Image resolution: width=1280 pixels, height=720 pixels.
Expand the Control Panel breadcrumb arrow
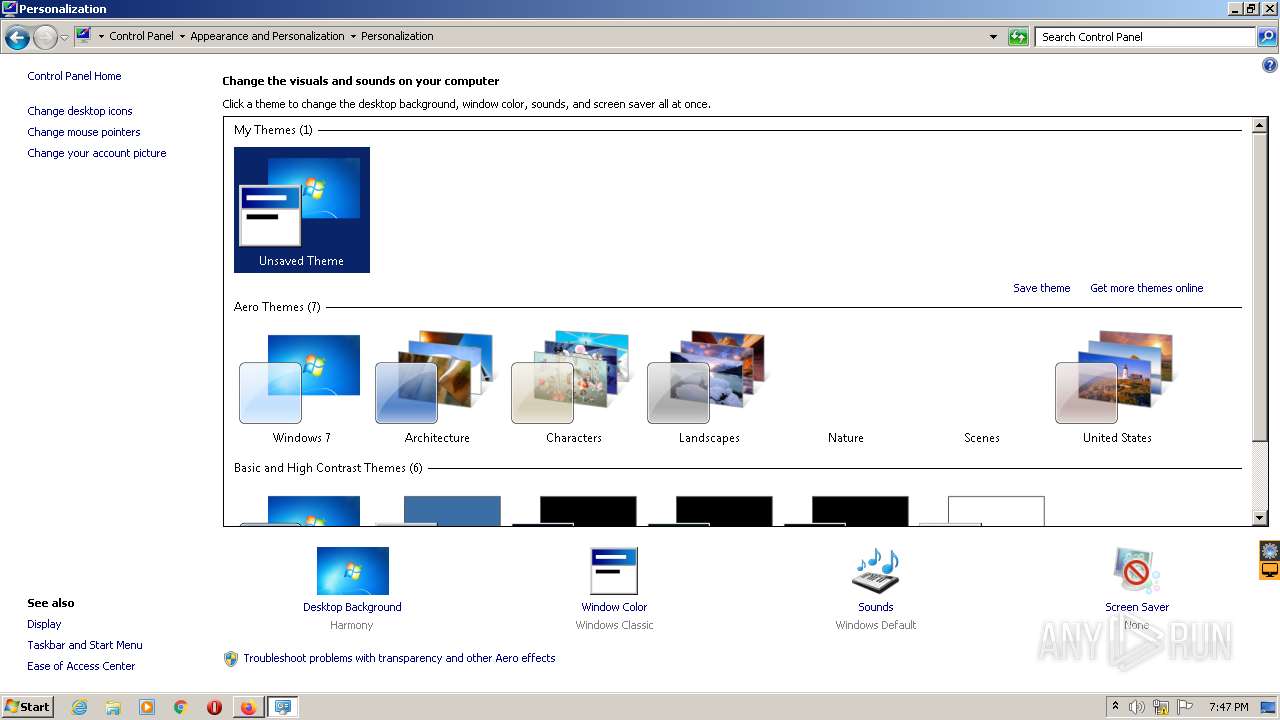[182, 36]
